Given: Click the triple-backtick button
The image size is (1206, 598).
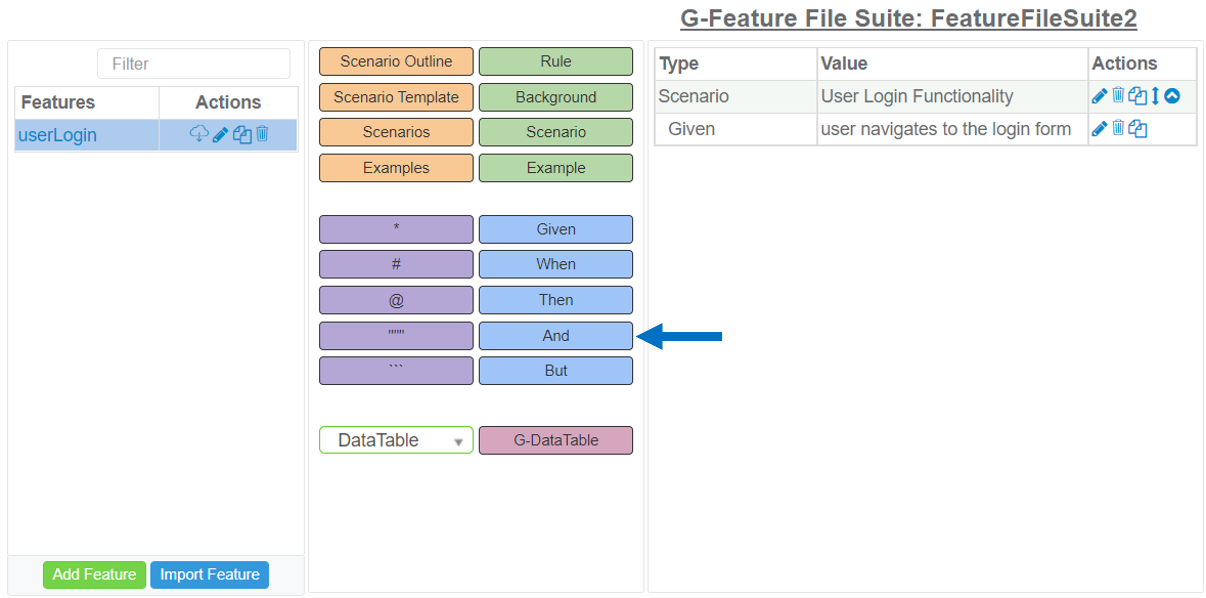Looking at the screenshot, I should coord(396,370).
